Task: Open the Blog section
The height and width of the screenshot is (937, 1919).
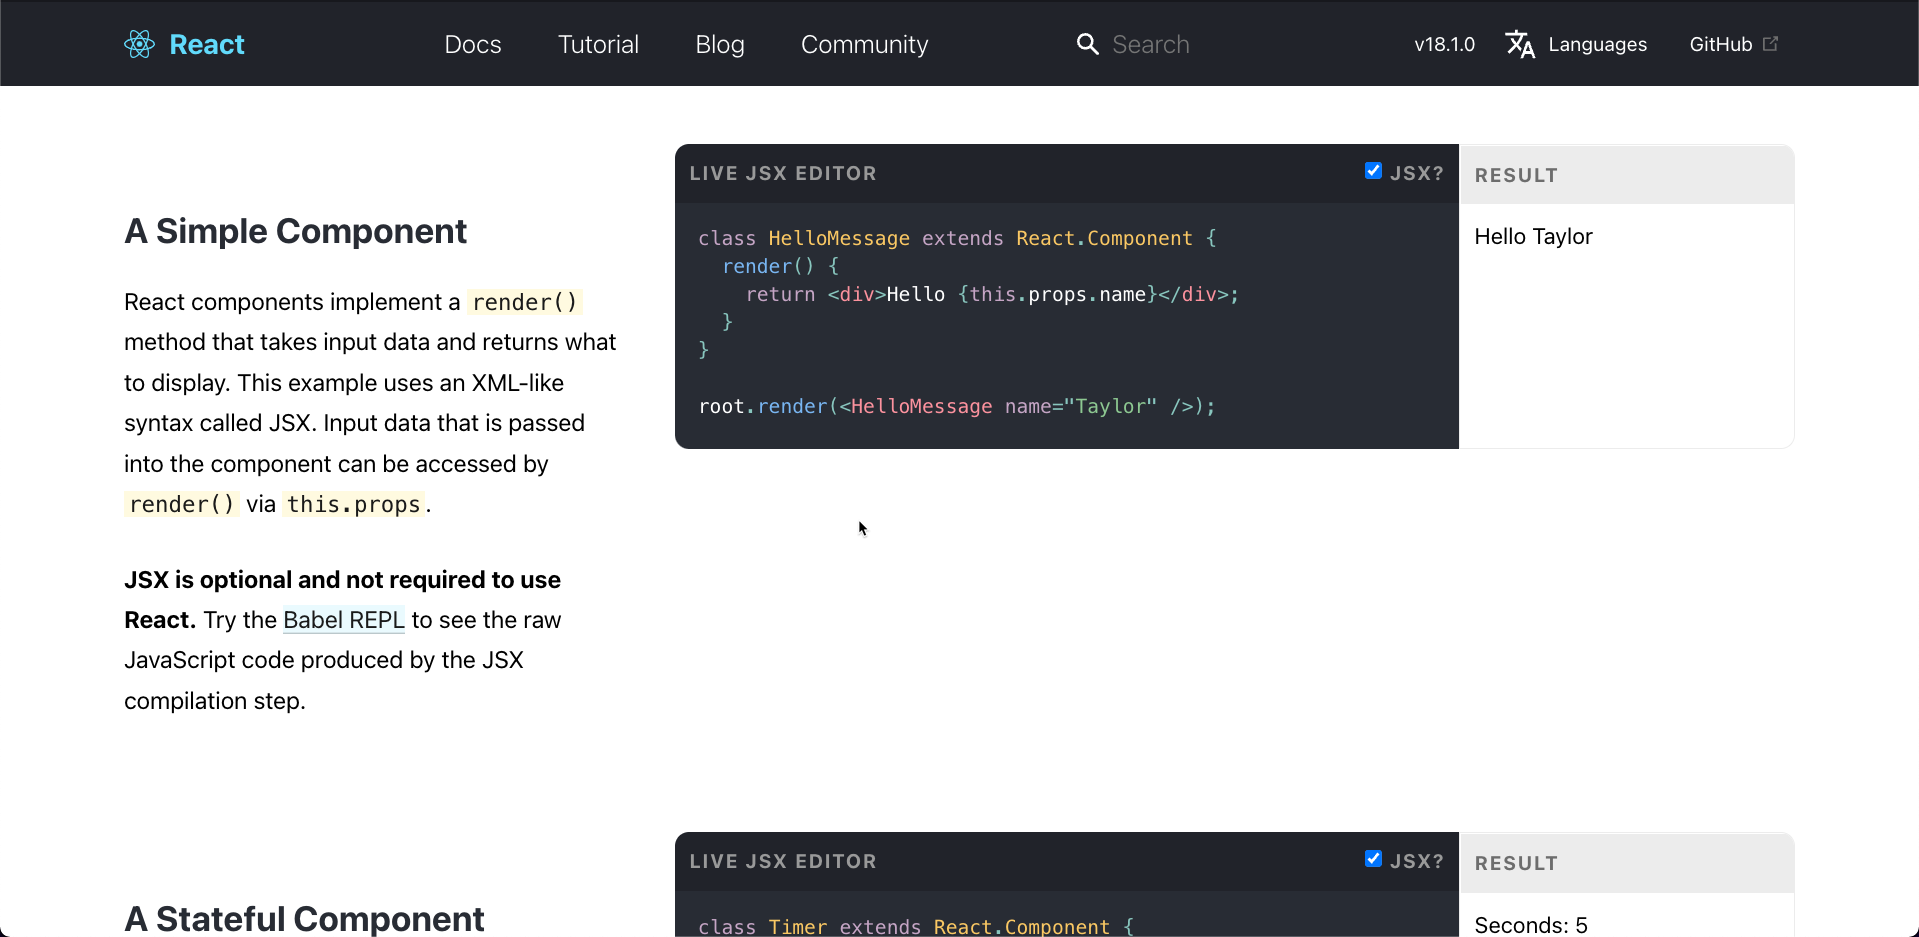Action: pos(720,44)
